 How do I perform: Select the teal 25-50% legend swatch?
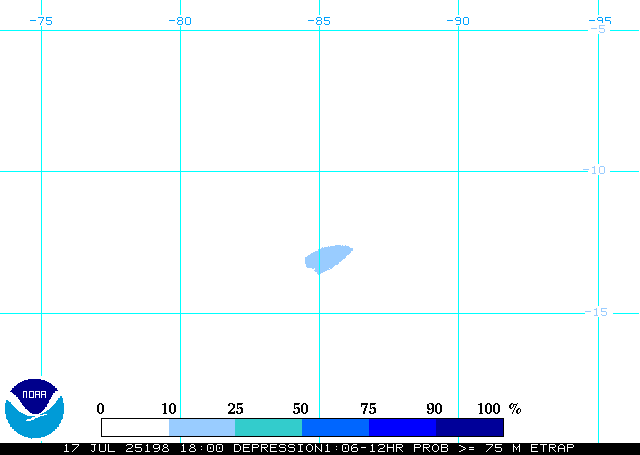269,427
